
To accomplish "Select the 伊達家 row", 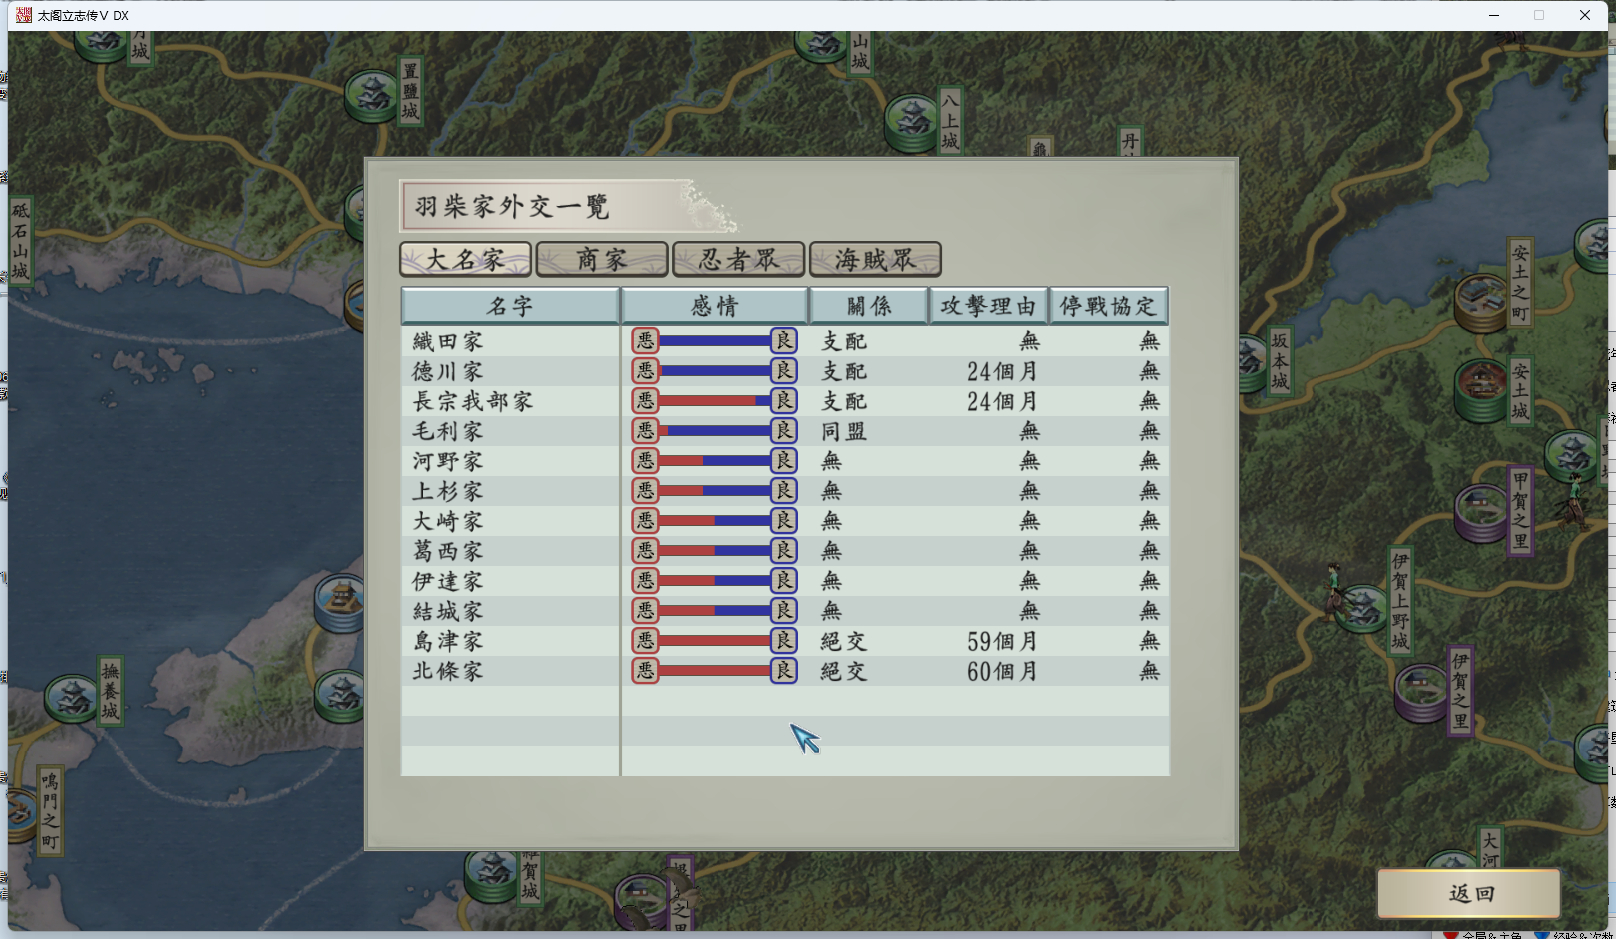I will coord(785,581).
